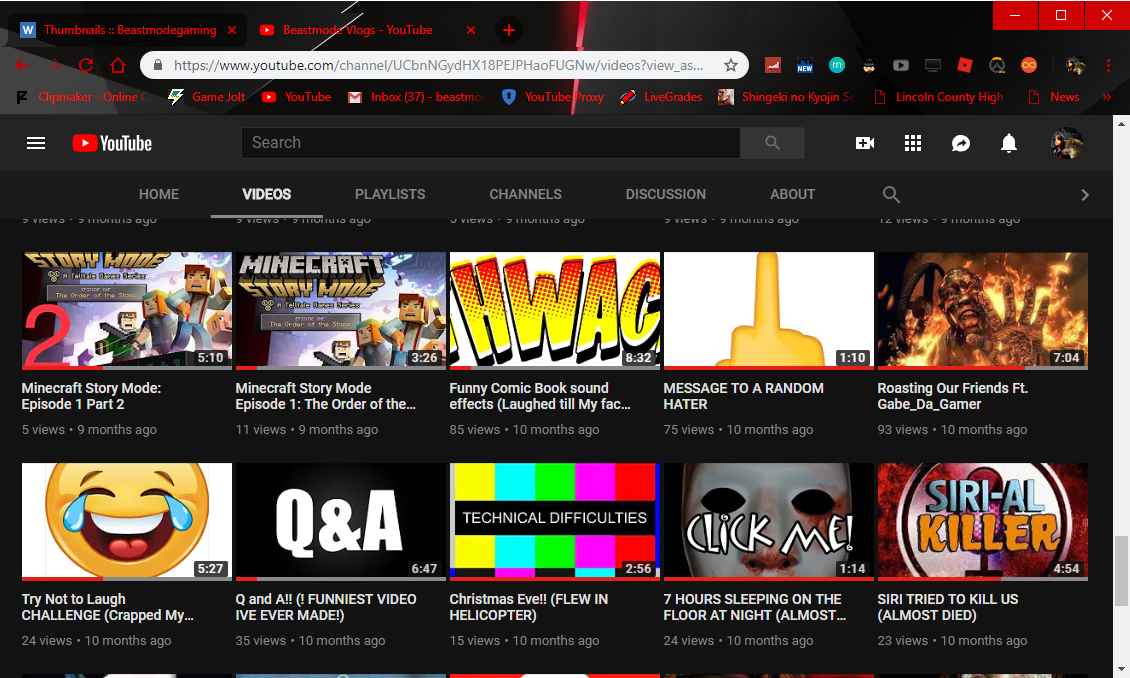Open the YouTube Proxy bookmark
The image size is (1130, 678).
(553, 97)
